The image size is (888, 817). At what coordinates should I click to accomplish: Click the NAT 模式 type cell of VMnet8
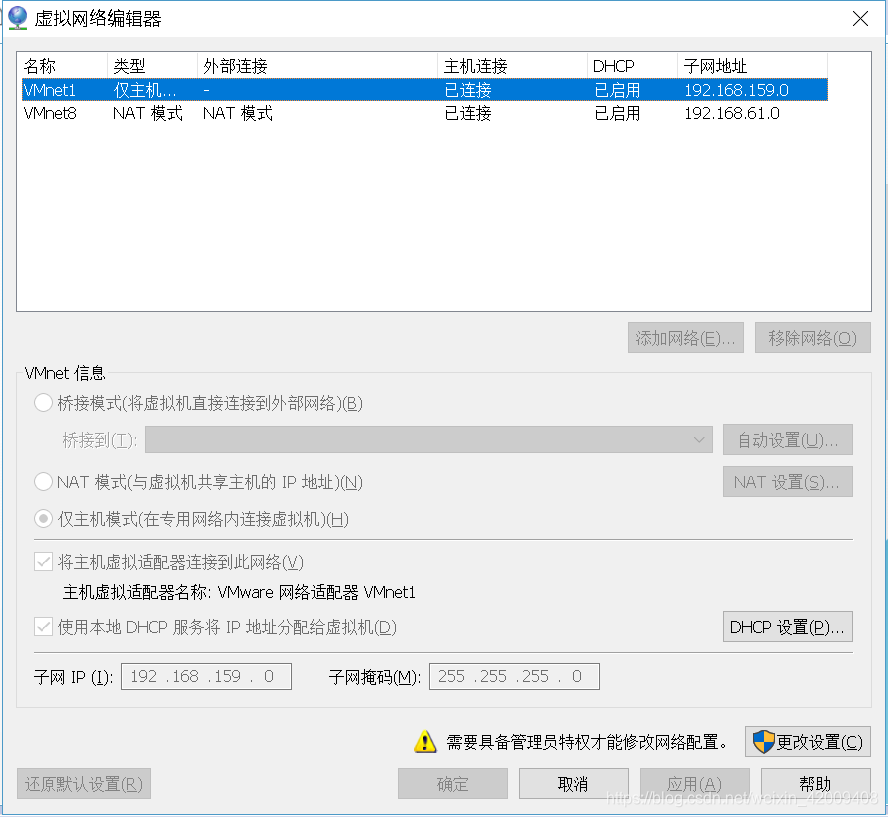[x=148, y=113]
